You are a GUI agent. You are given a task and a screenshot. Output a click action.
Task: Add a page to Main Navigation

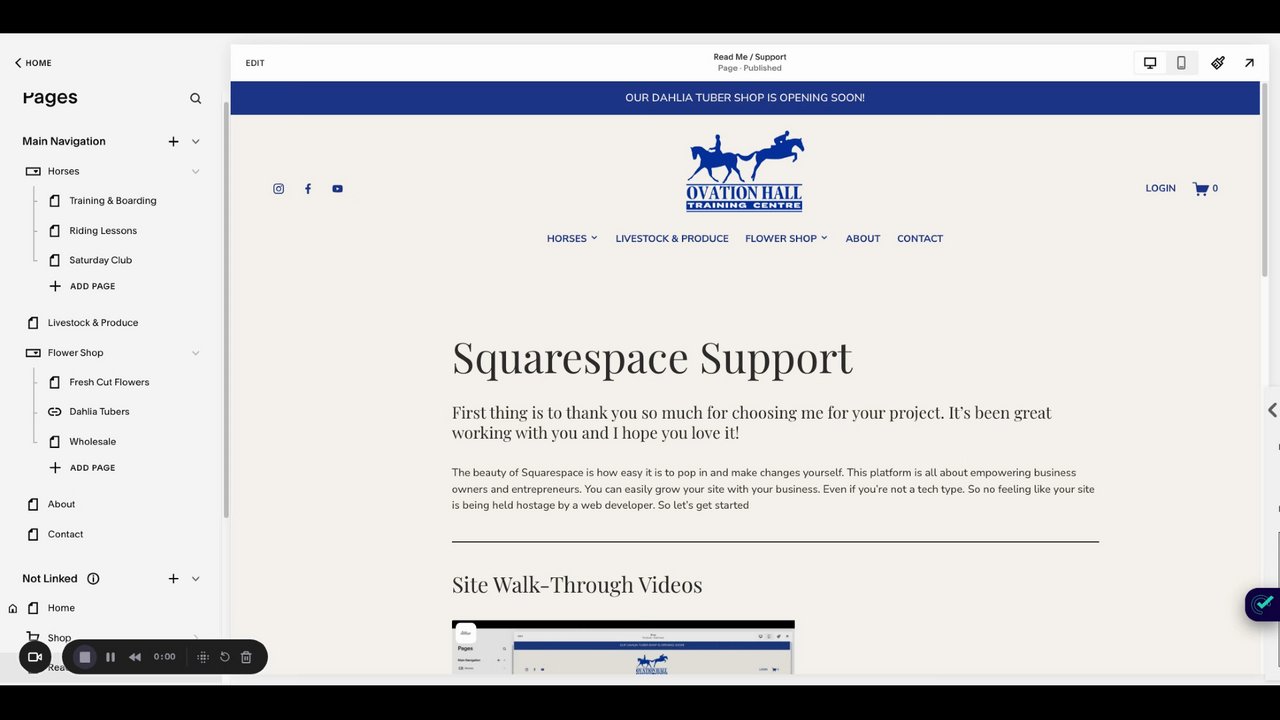tap(173, 141)
